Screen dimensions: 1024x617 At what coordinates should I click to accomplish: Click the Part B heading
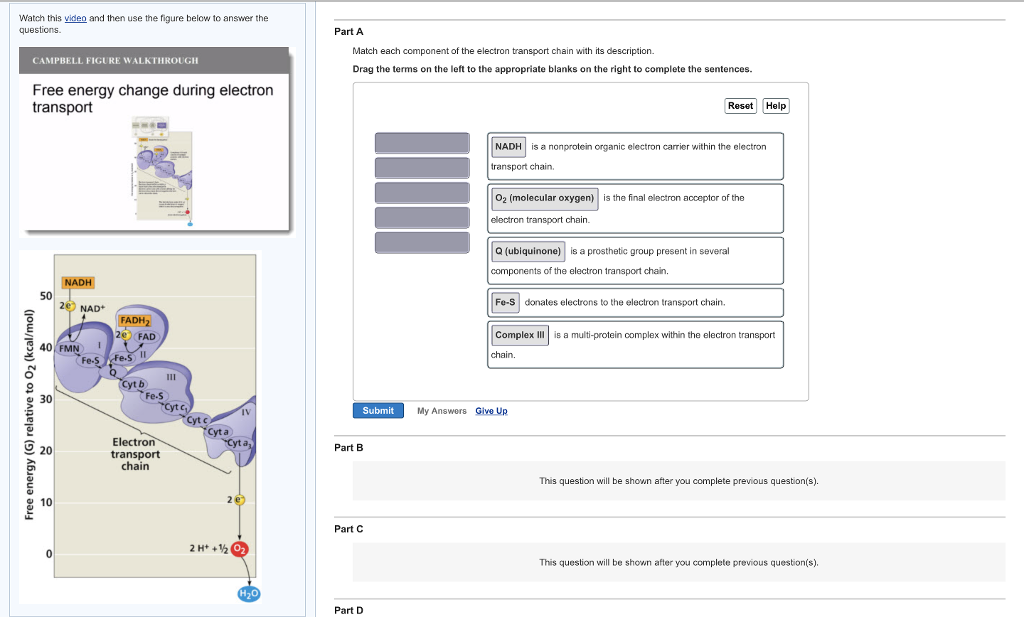click(349, 447)
